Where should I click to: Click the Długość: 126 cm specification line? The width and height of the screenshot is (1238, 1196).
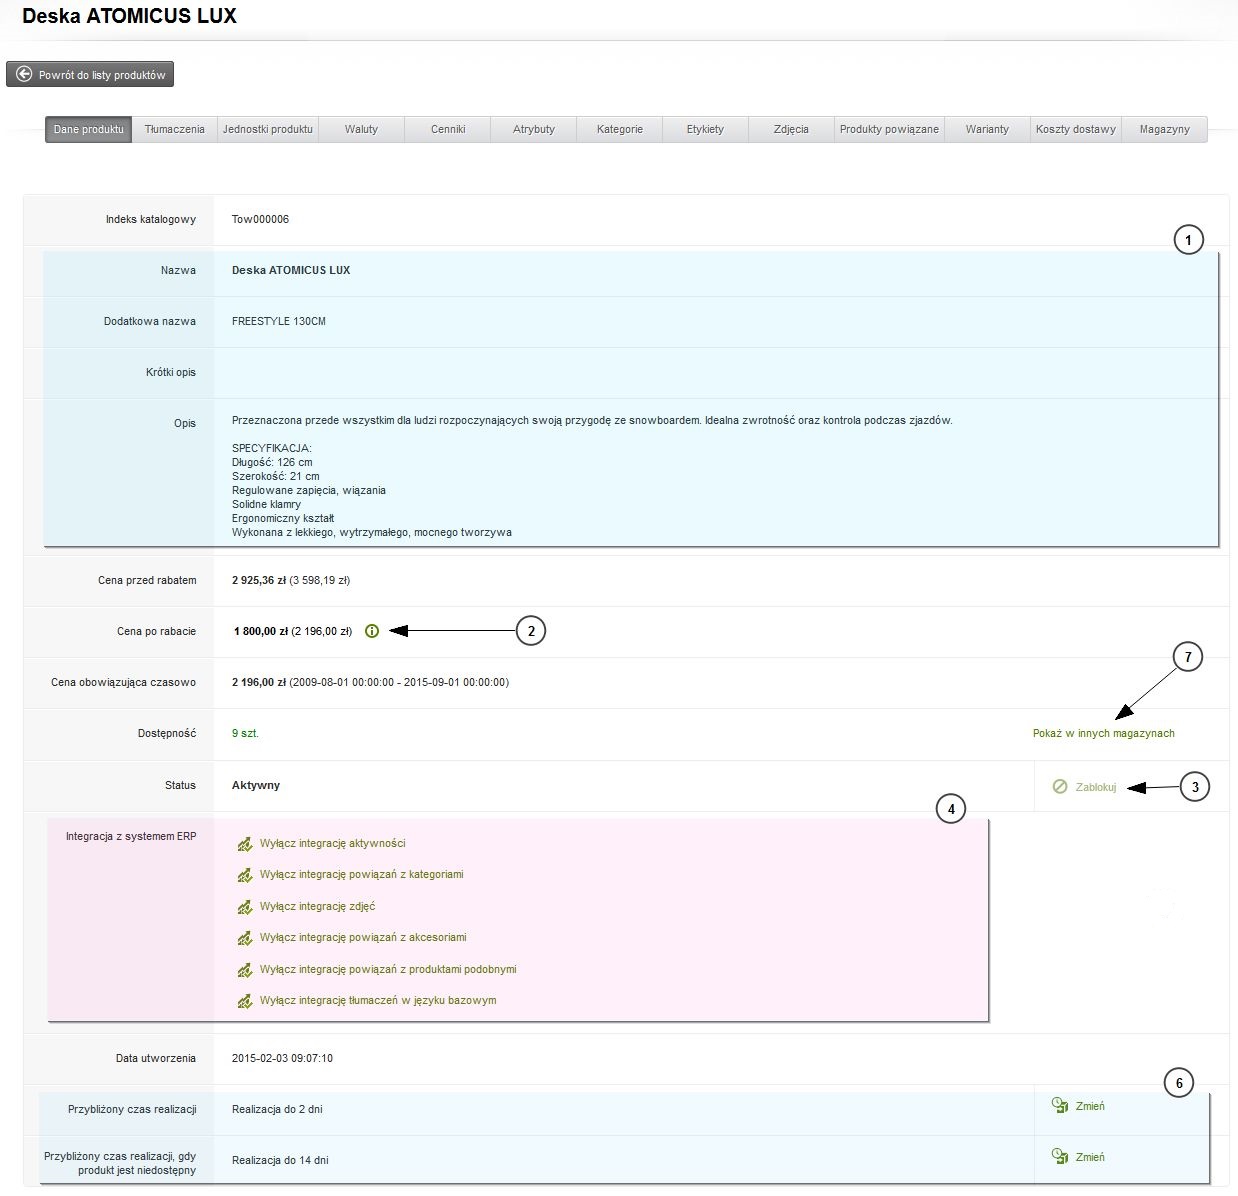(272, 462)
